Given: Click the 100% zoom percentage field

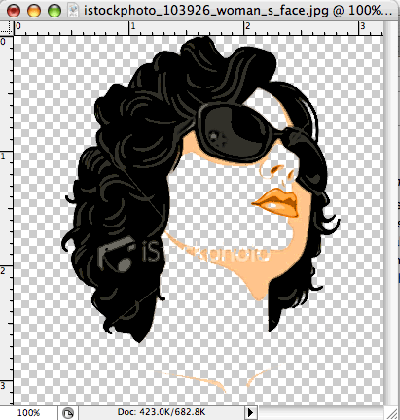Looking at the screenshot, I should point(28,413).
